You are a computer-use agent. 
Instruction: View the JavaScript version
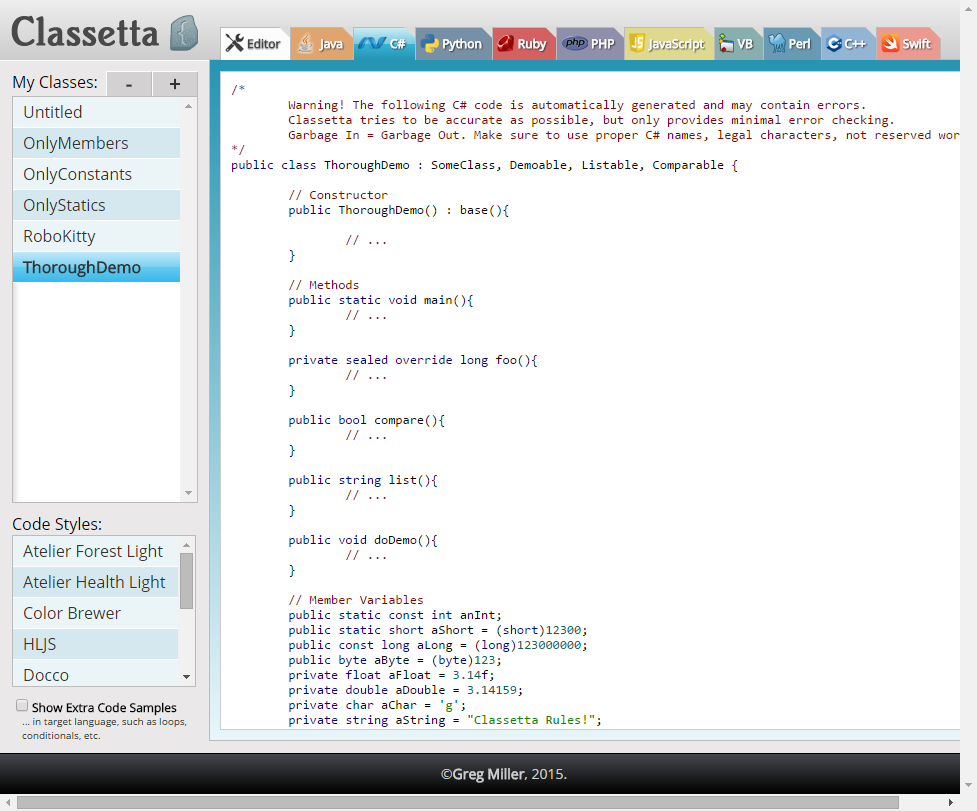pyautogui.click(x=668, y=43)
